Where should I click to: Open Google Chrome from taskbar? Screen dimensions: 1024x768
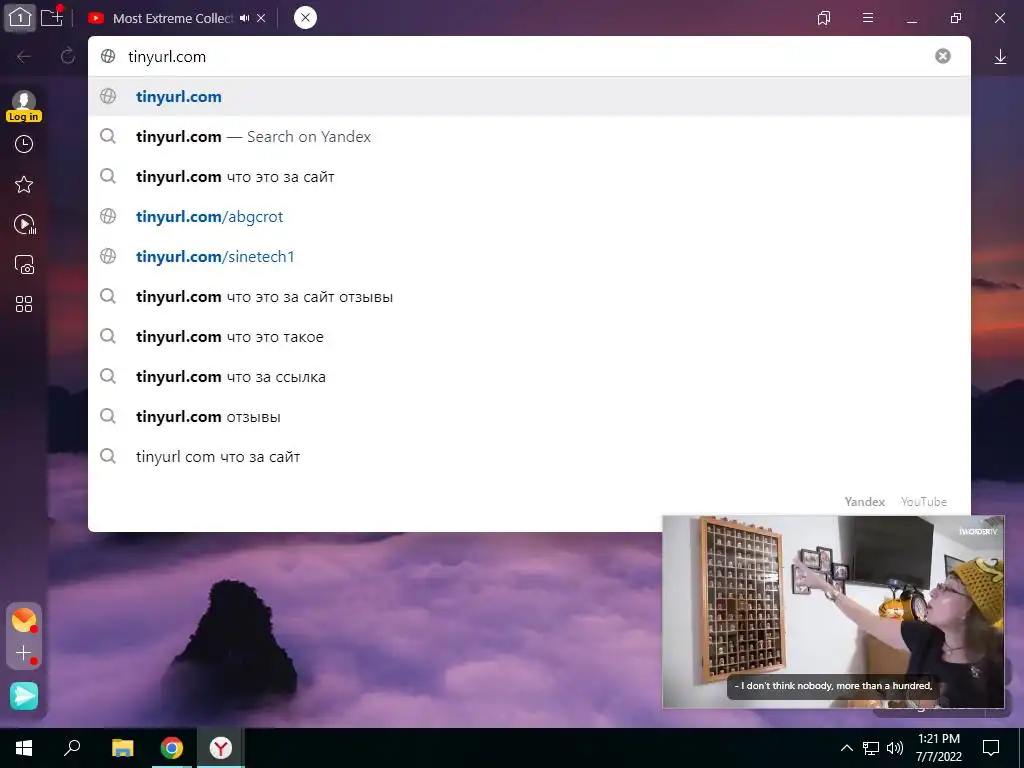172,748
